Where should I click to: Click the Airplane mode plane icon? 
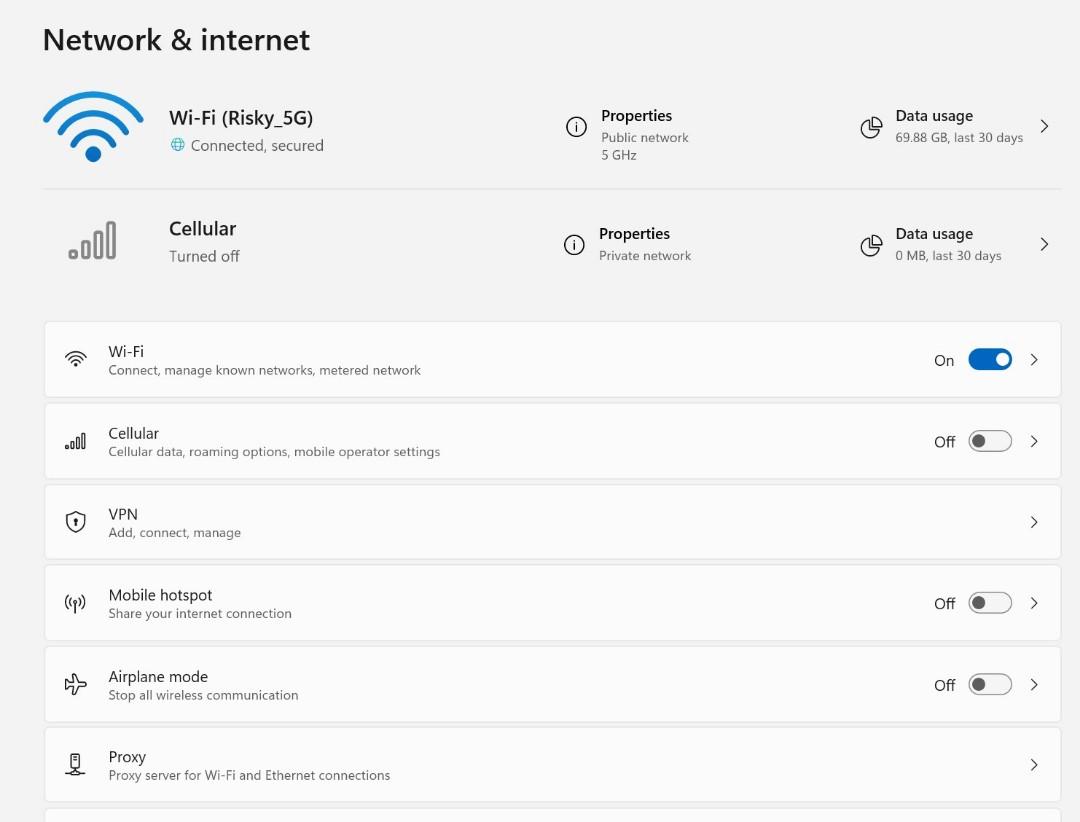75,685
